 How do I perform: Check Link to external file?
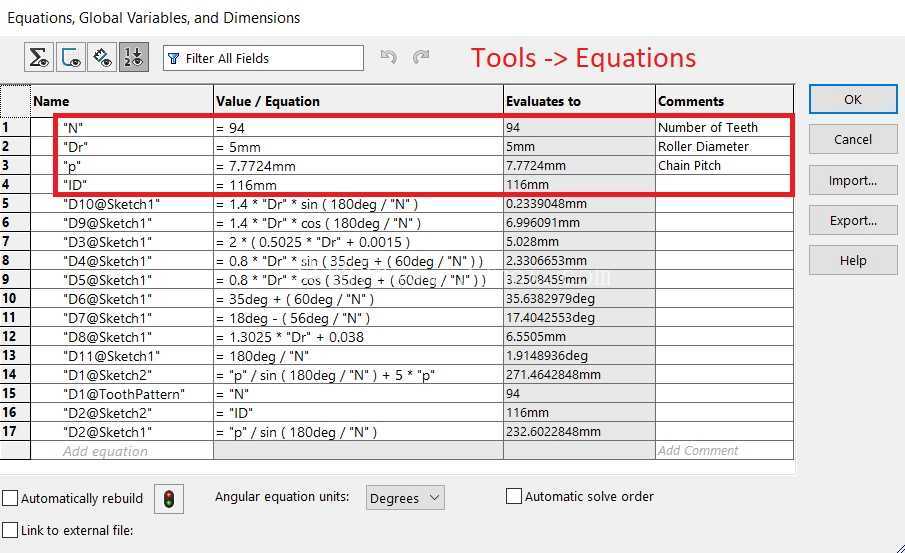coord(10,530)
